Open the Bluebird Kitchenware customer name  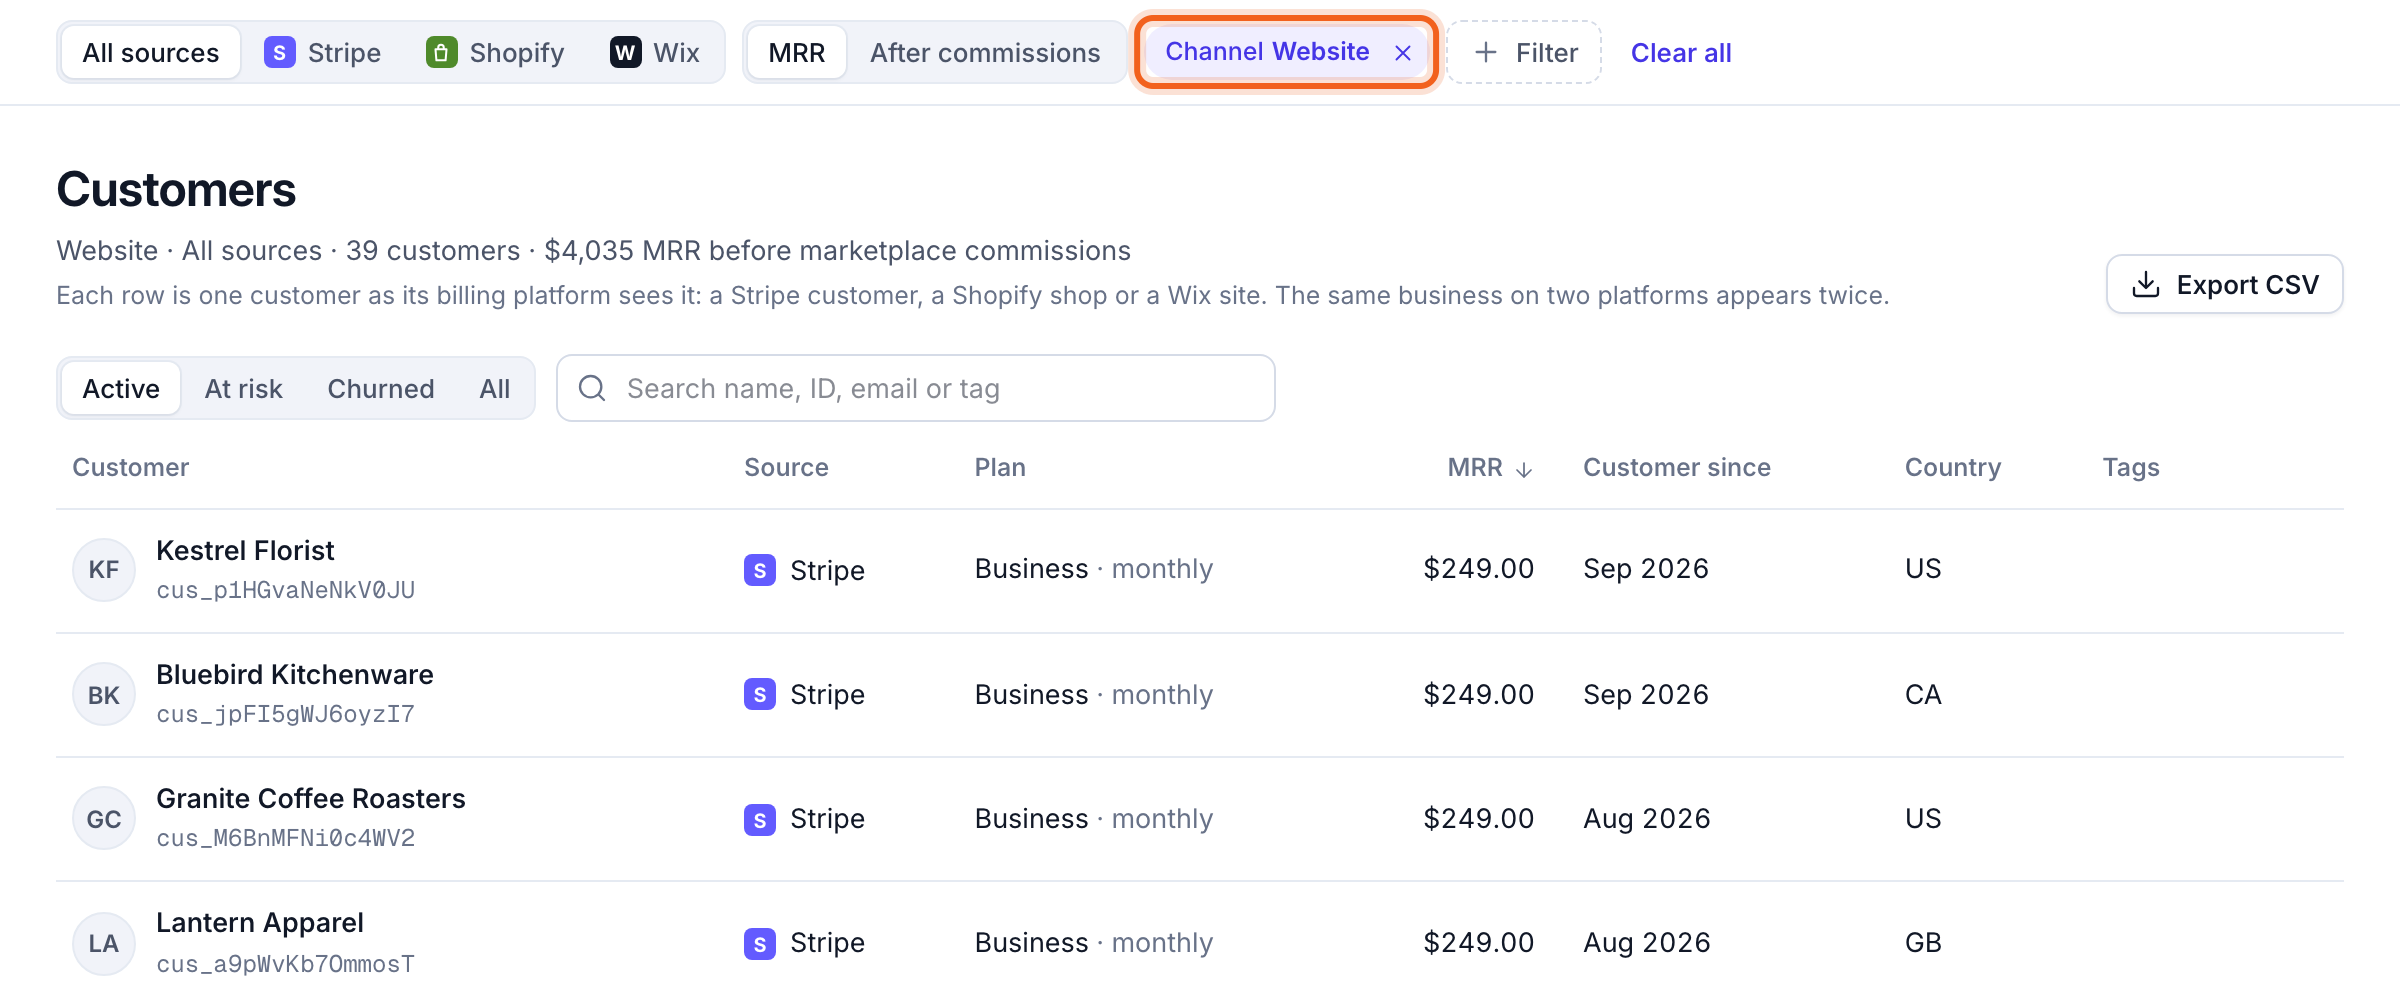tap(295, 674)
